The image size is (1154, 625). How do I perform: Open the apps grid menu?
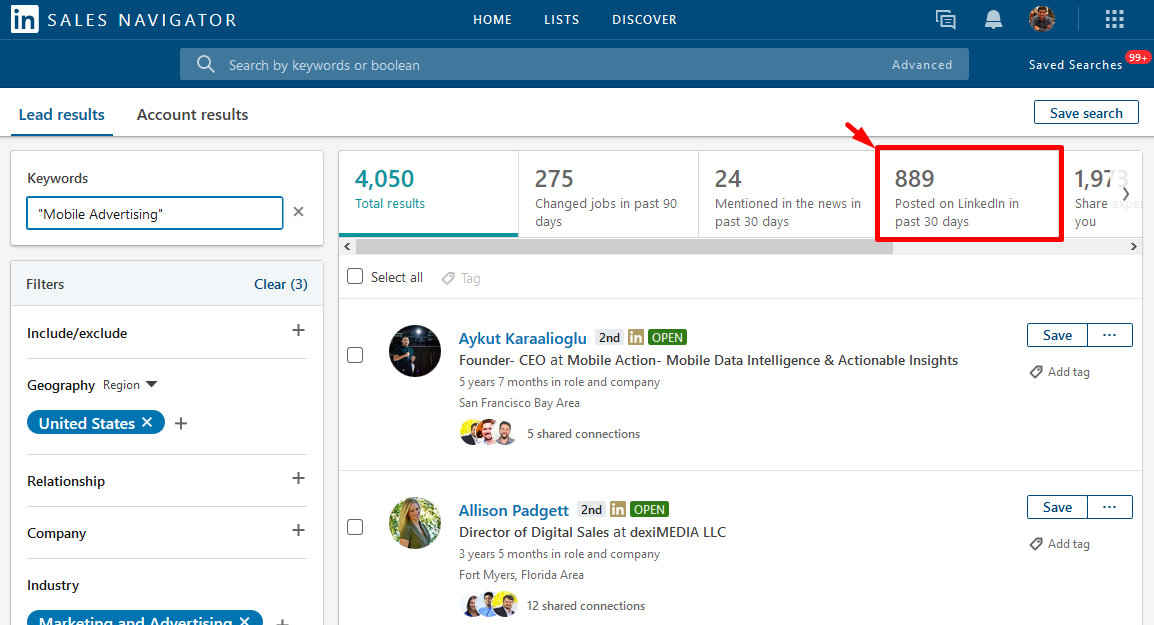pos(1114,19)
